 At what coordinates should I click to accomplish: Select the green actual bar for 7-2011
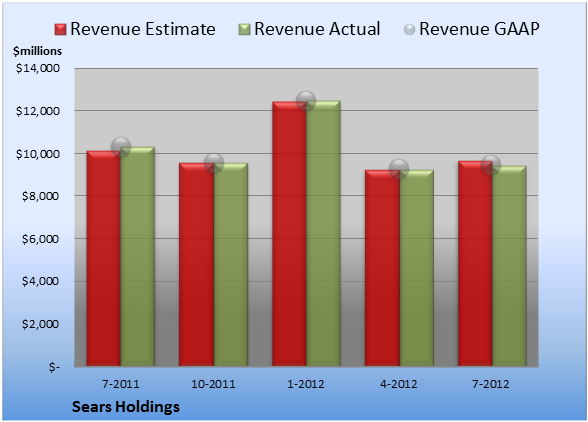pos(138,256)
